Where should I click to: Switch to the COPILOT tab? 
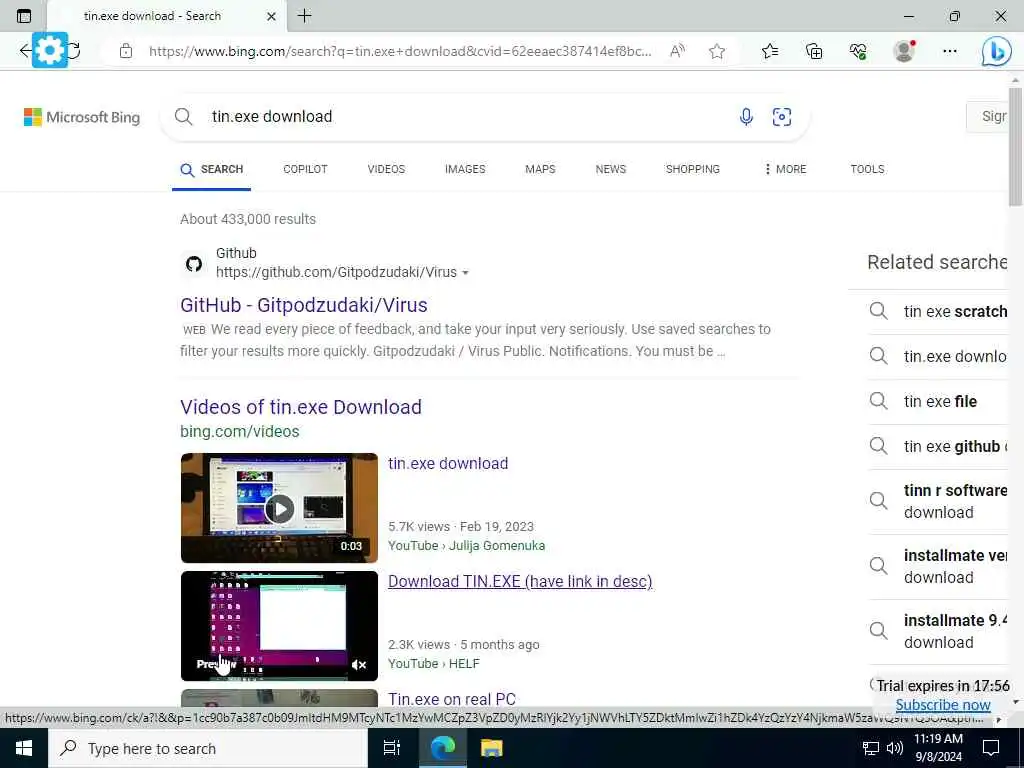[x=305, y=169]
